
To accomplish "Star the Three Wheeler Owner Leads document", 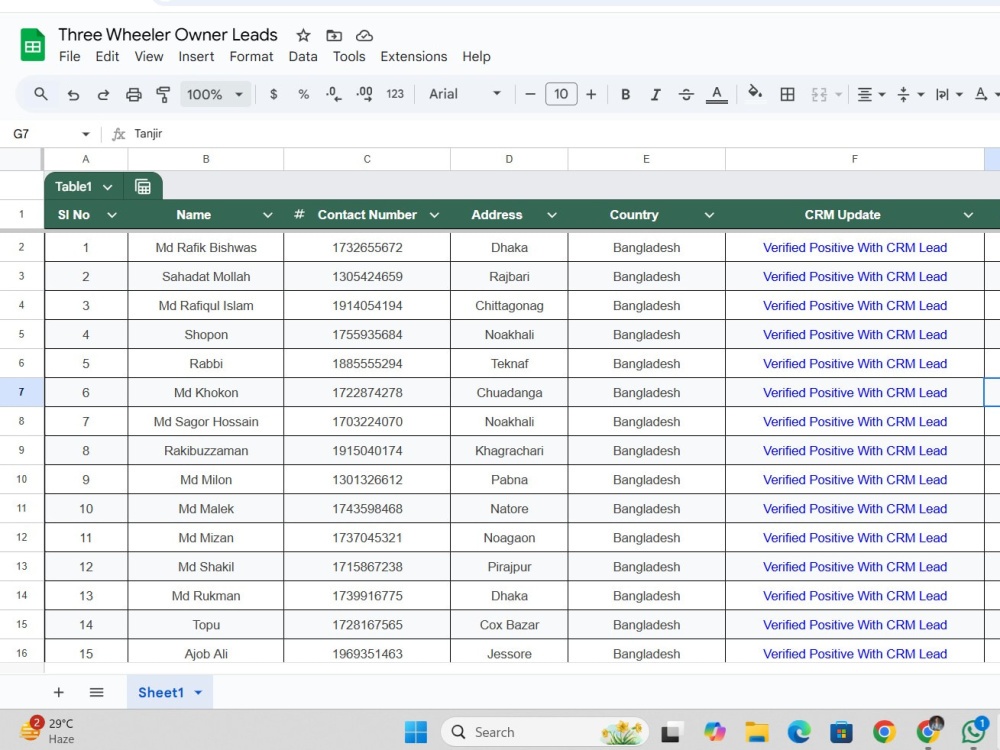I will point(304,36).
